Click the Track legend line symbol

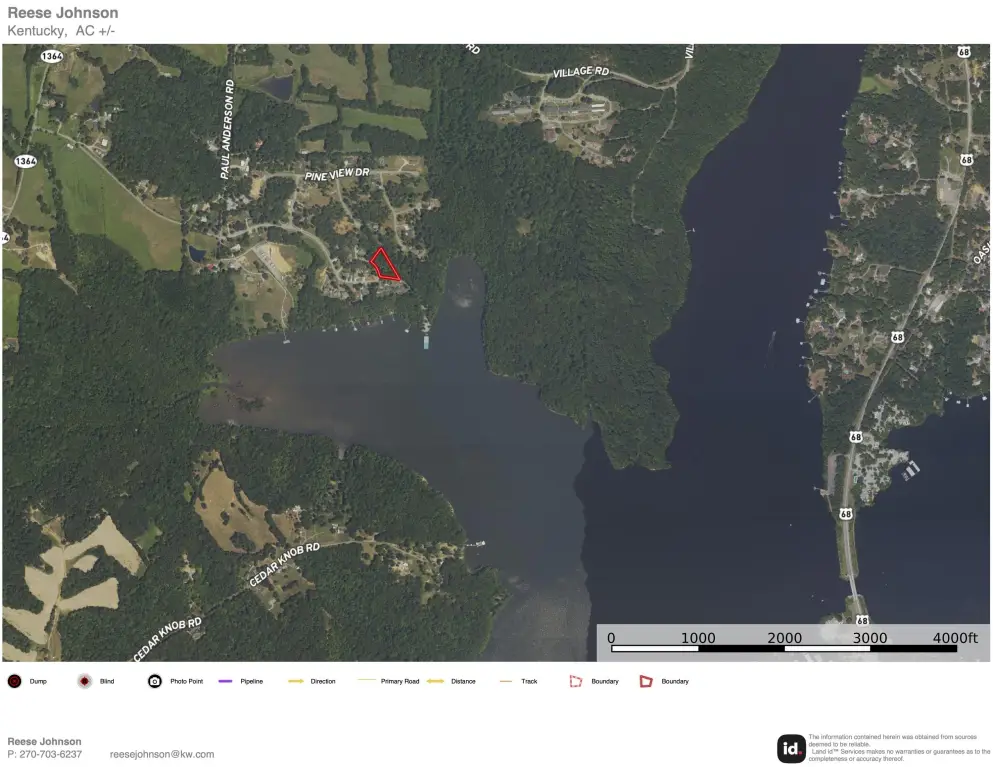coord(505,681)
